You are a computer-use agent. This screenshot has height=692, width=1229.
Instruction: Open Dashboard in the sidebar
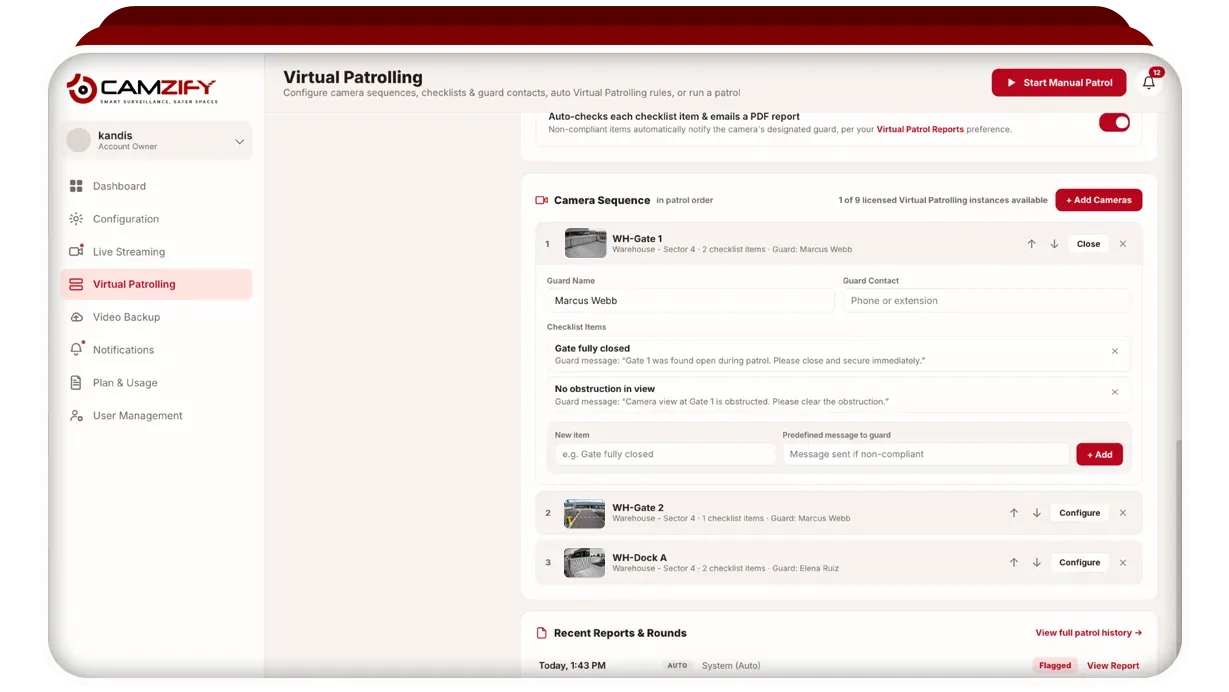(x=156, y=186)
